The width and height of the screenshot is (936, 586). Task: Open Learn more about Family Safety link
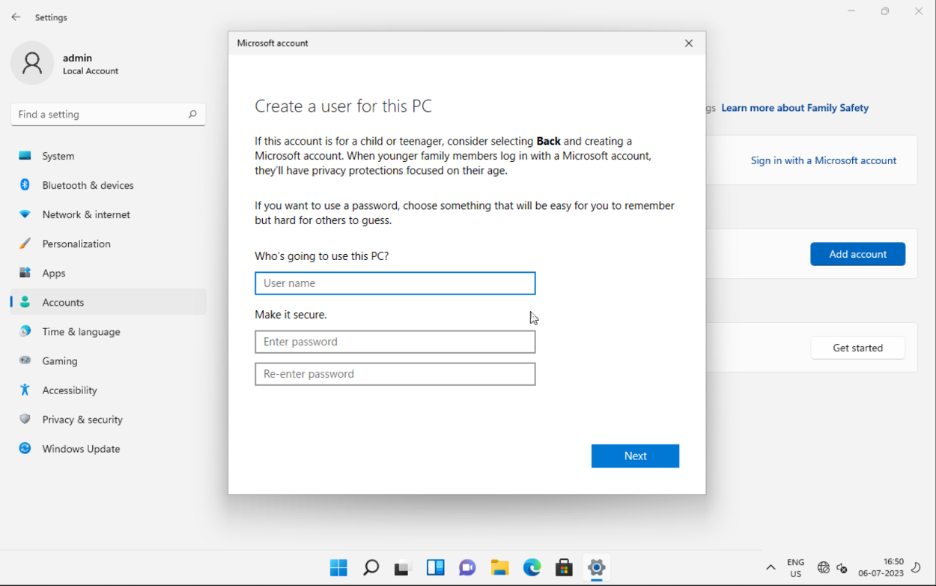pyautogui.click(x=795, y=108)
